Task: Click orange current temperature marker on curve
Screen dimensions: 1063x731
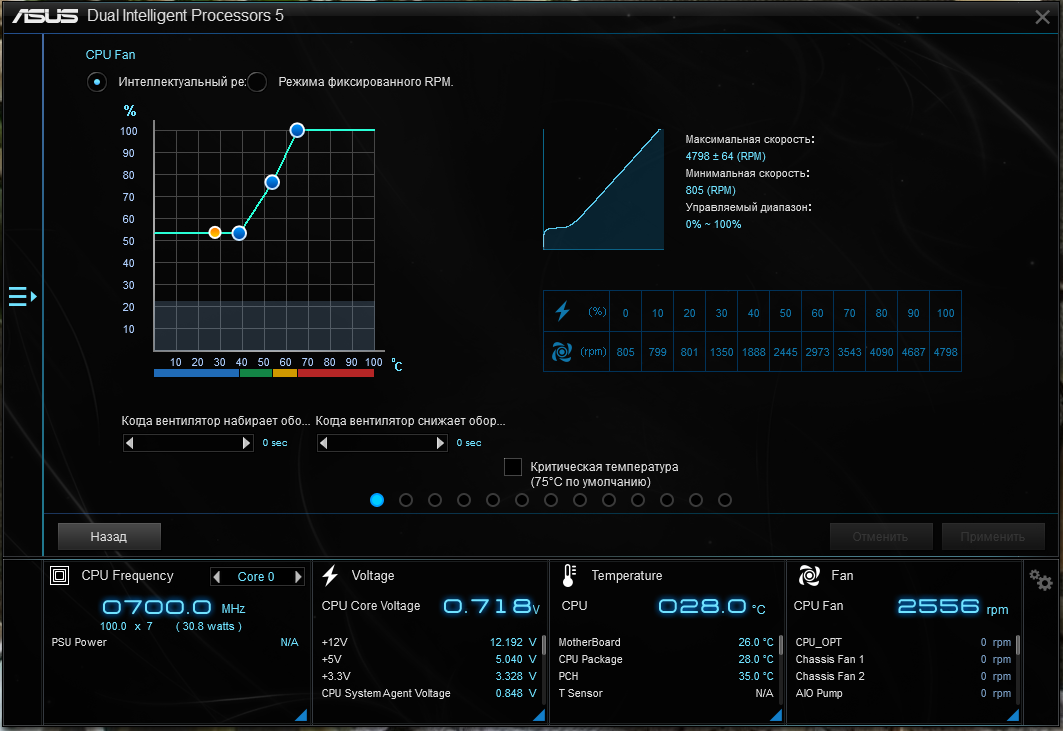Action: (x=215, y=233)
